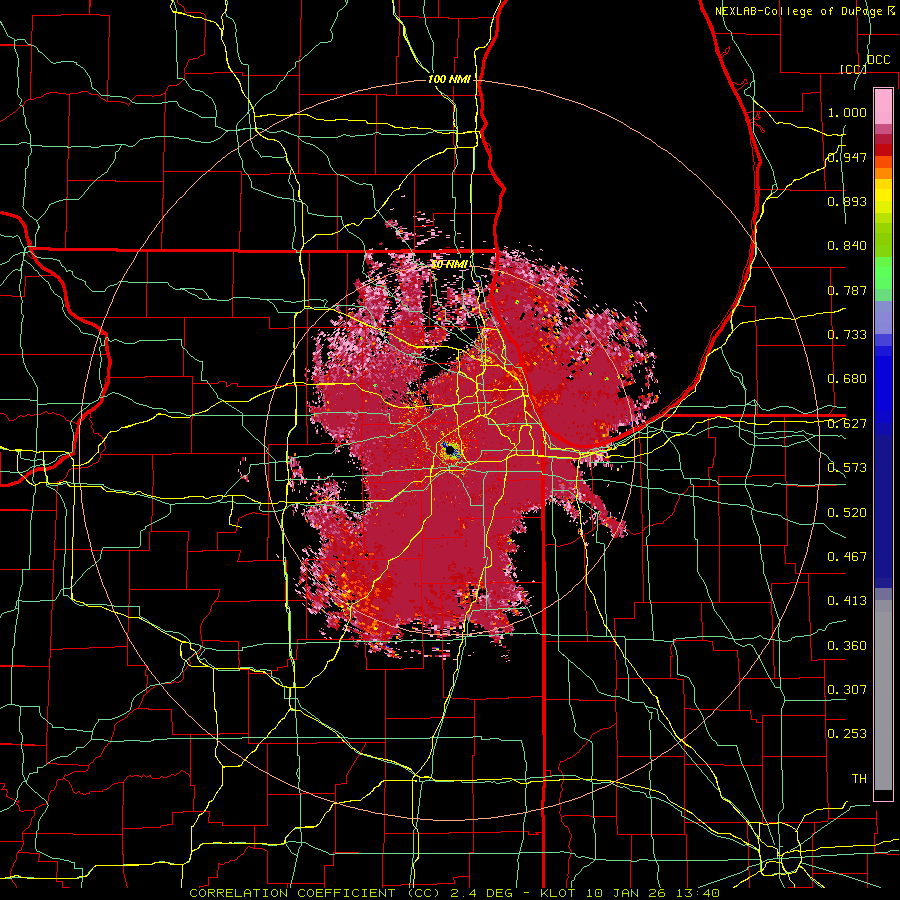Click the 1.000 legend value
Viewport: 900px width, 900px height.
point(847,112)
